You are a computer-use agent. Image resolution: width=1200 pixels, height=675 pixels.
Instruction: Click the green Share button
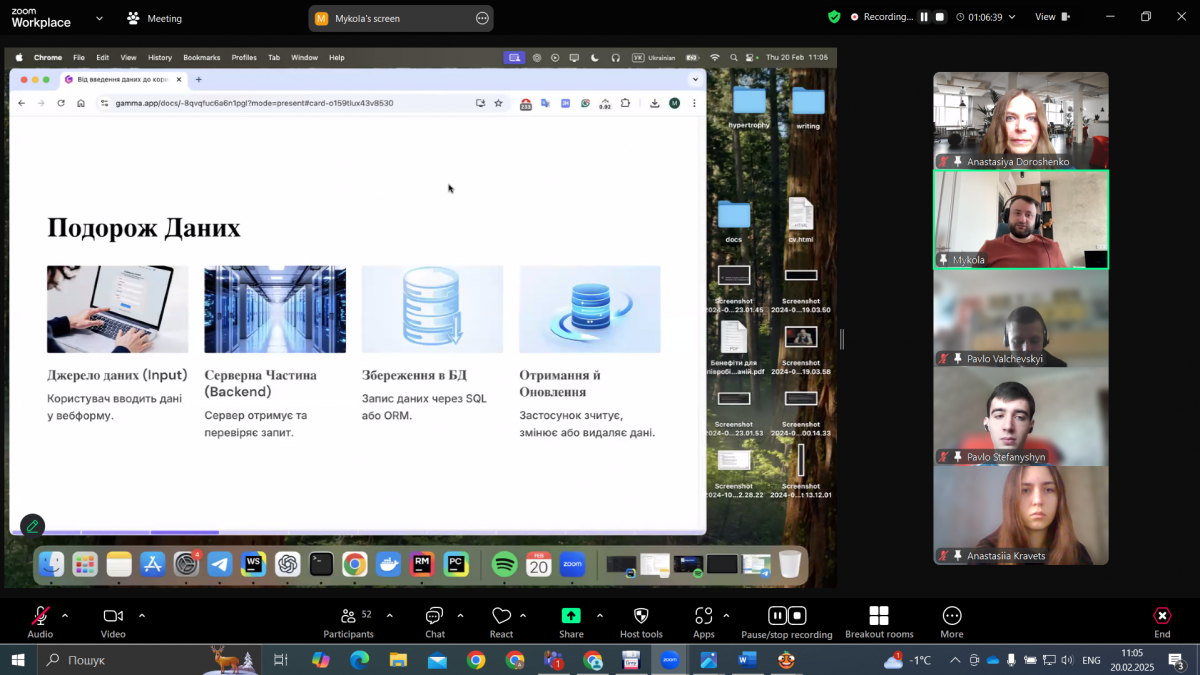pyautogui.click(x=571, y=616)
